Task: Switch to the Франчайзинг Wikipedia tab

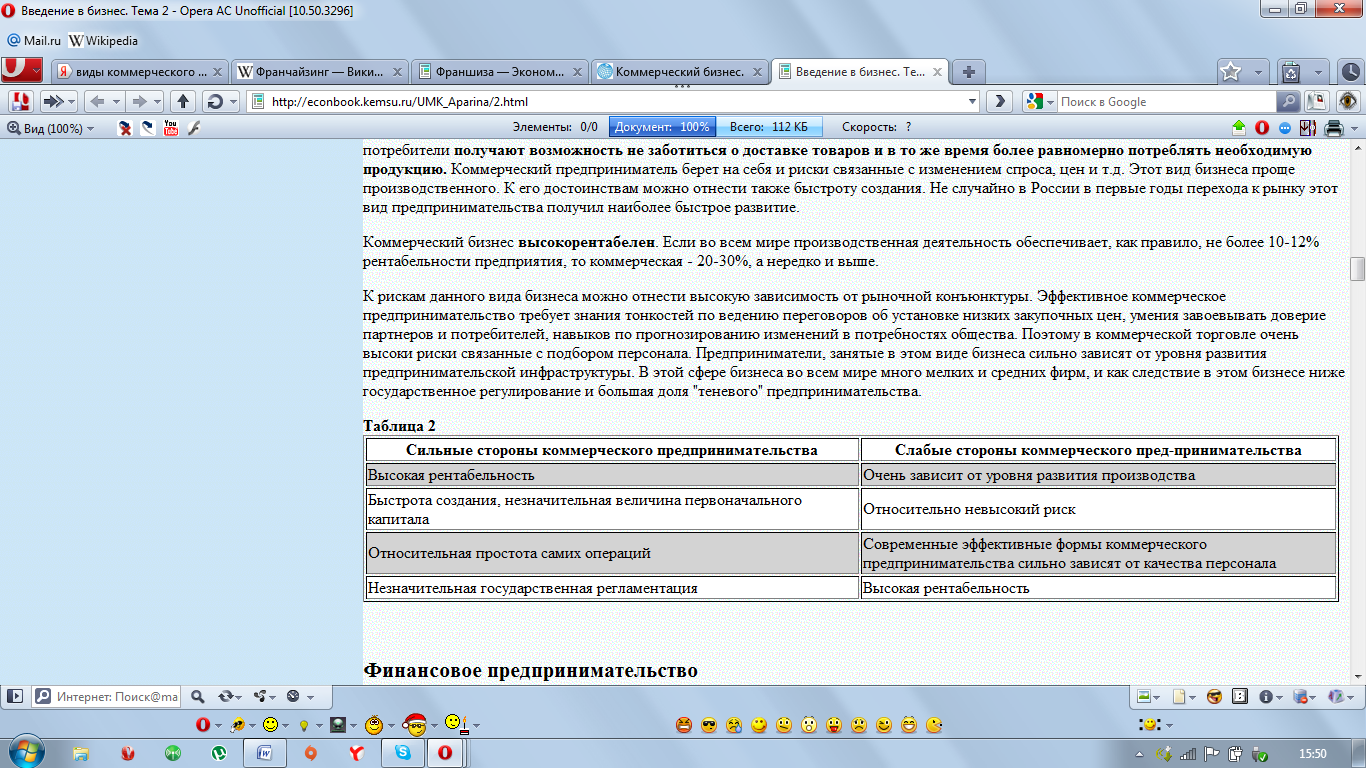Action: coord(319,72)
